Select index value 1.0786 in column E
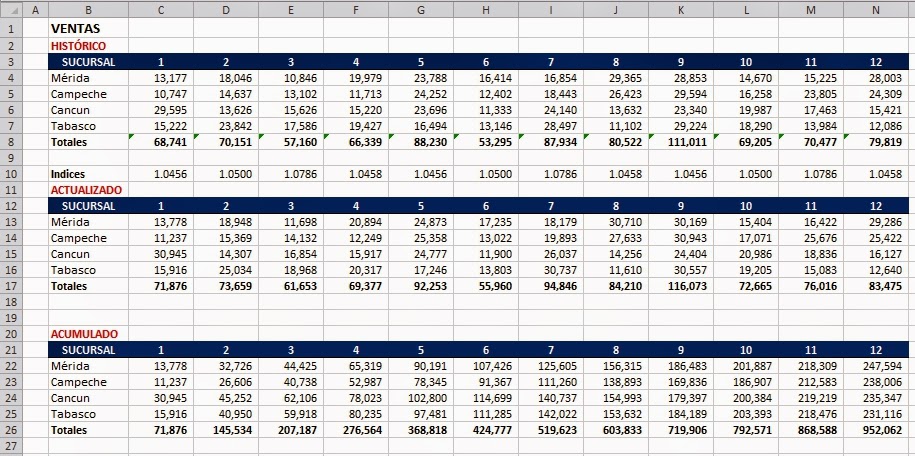This screenshot has width=915, height=456. tap(291, 174)
